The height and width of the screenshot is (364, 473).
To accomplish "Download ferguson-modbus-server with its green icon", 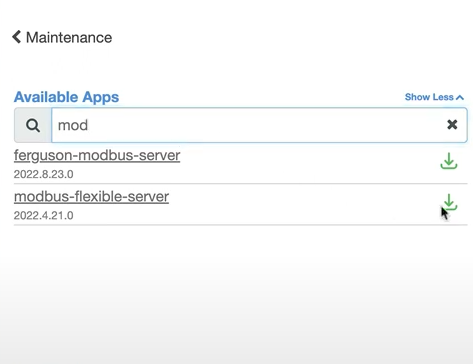I will [x=449, y=161].
